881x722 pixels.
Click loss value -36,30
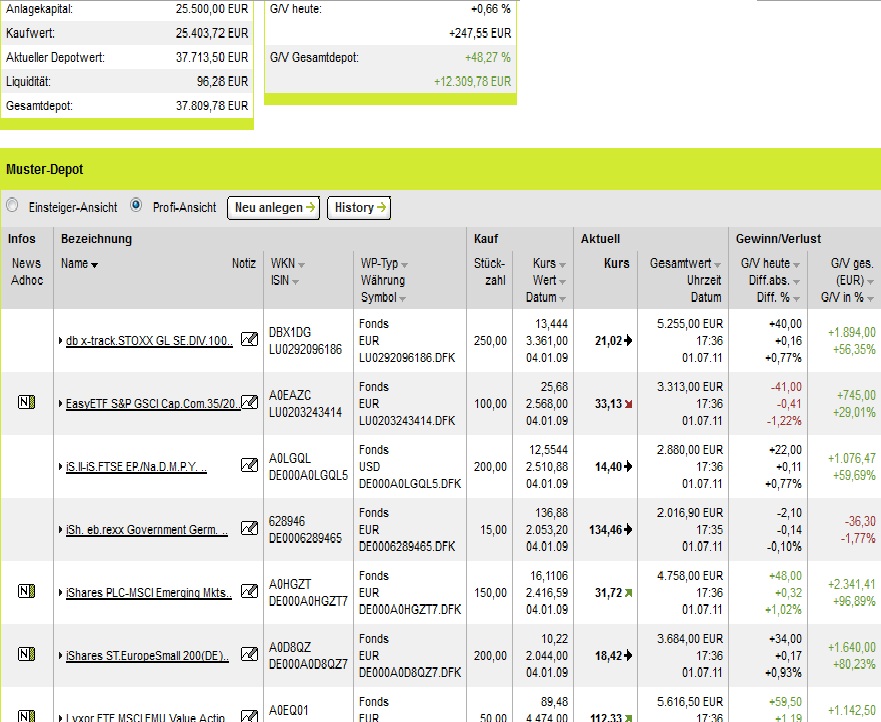(x=860, y=521)
